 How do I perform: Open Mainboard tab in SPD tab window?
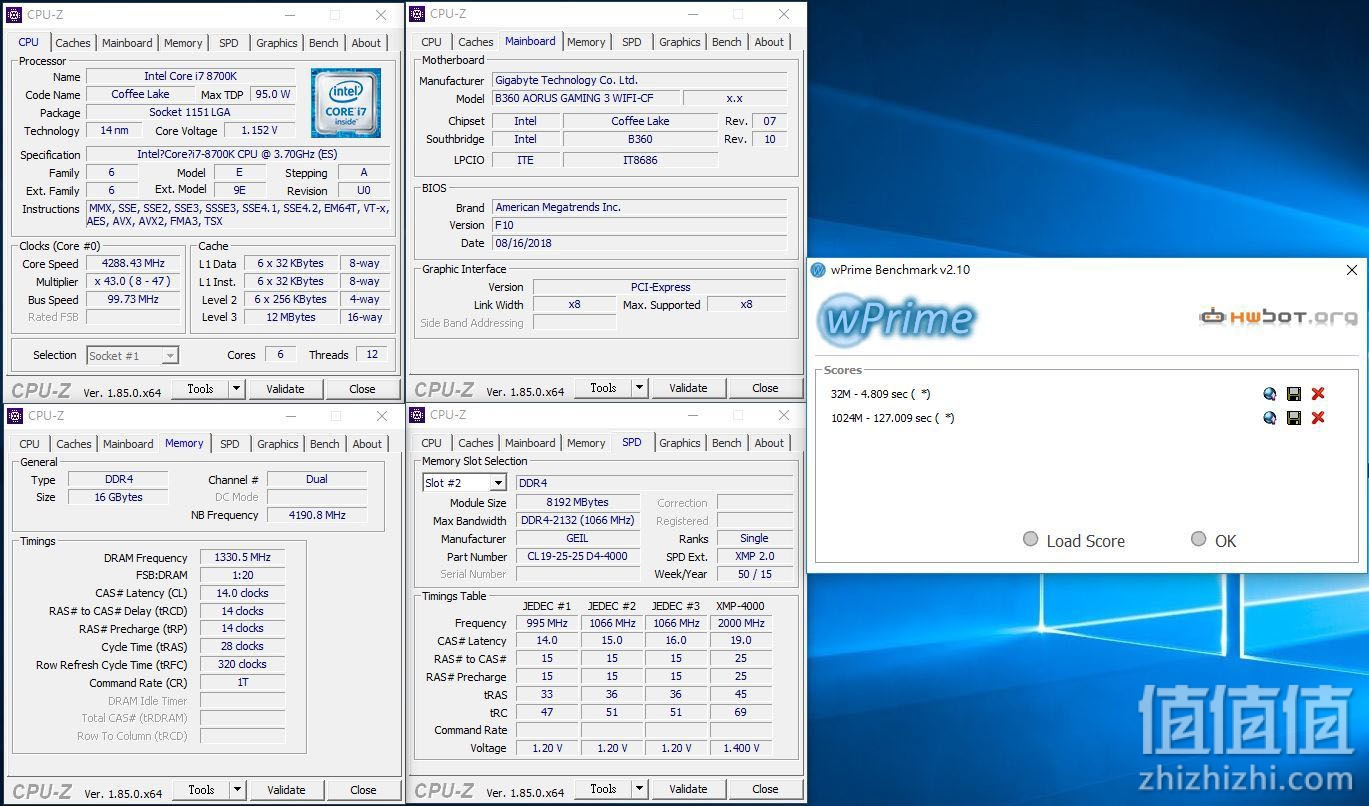tap(530, 443)
